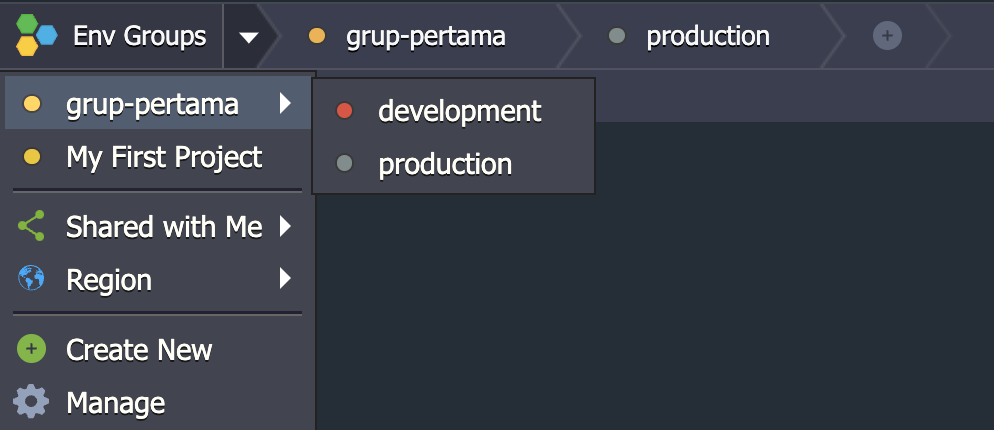Click the plus icon in the breadcrumb bar
The height and width of the screenshot is (430, 994).
click(x=887, y=36)
